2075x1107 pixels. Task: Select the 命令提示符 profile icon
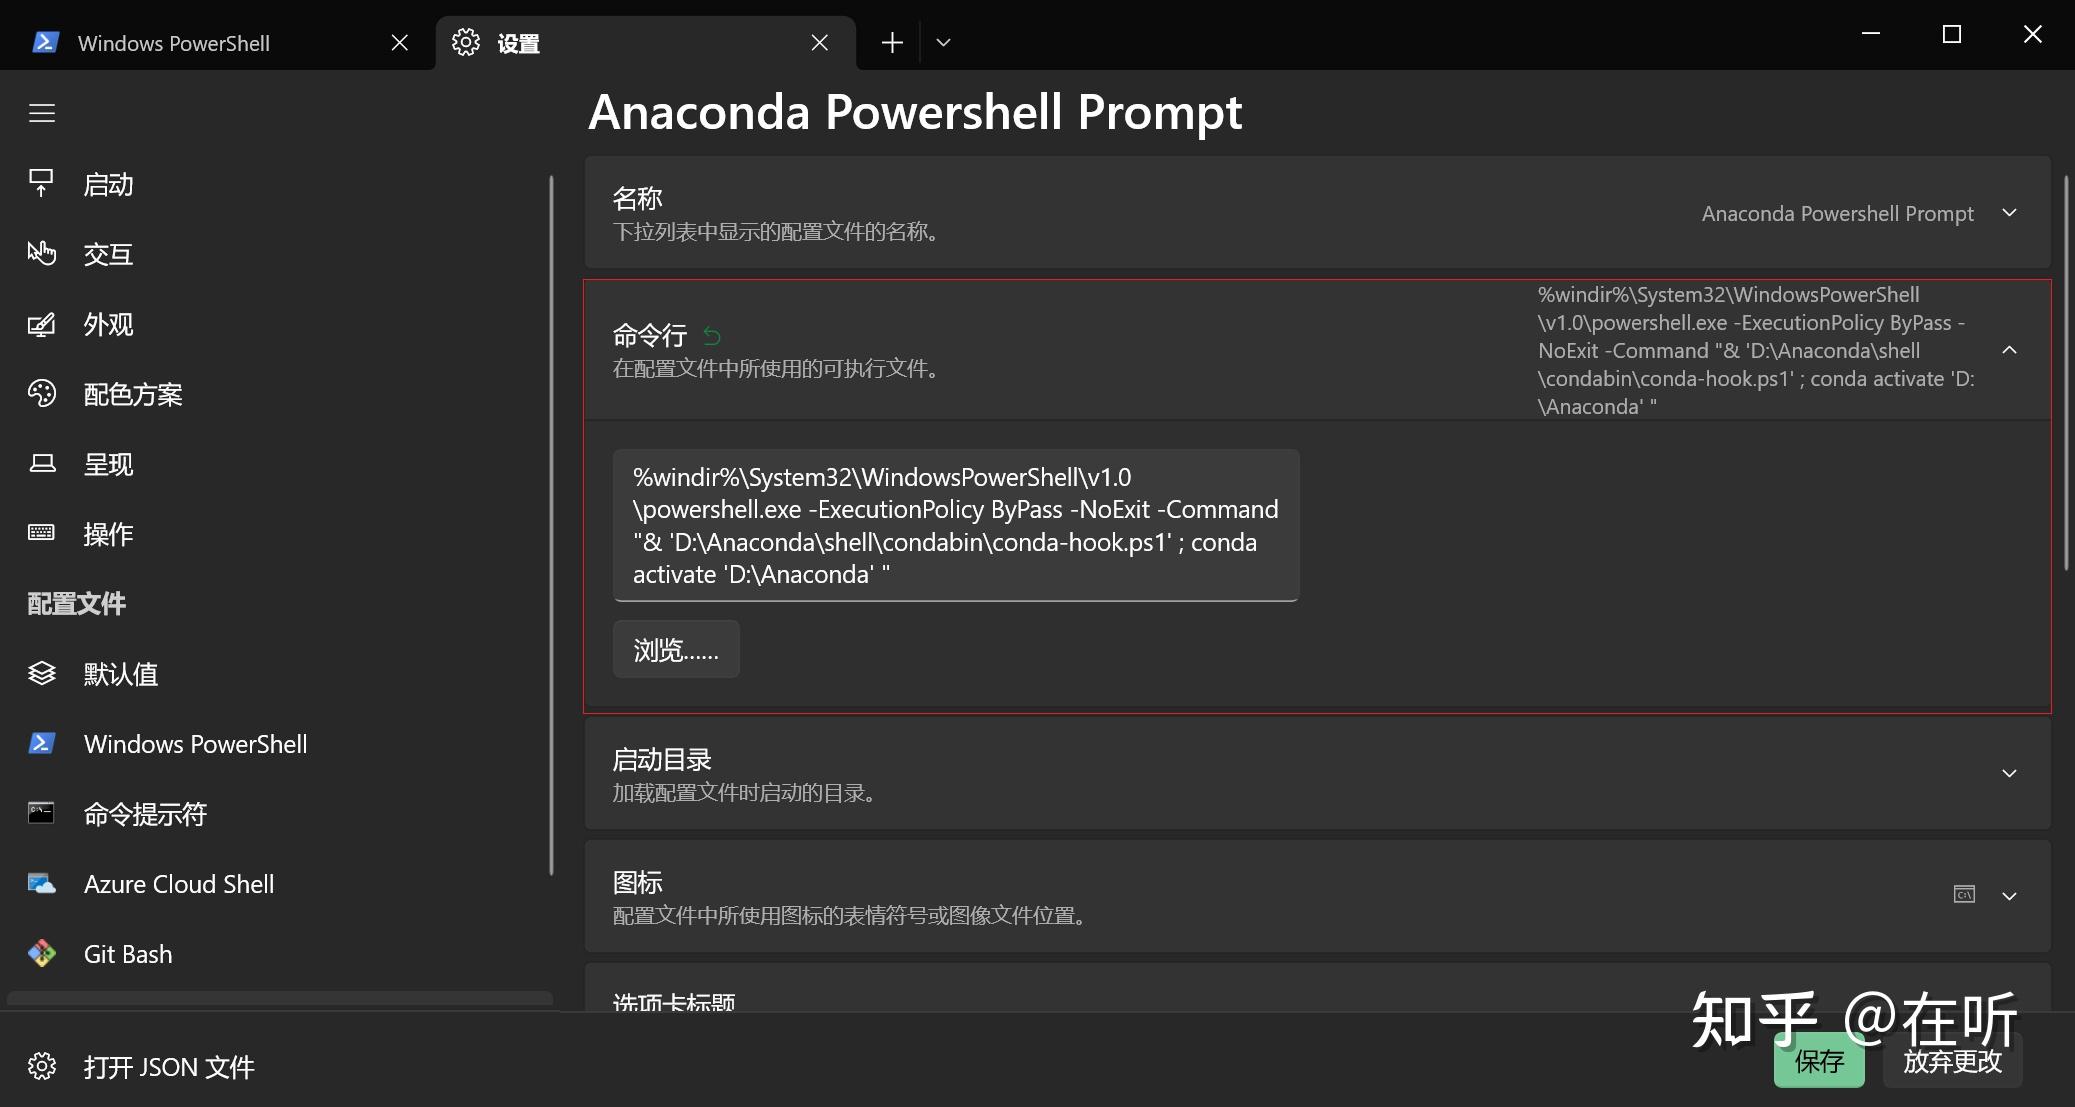click(x=42, y=813)
